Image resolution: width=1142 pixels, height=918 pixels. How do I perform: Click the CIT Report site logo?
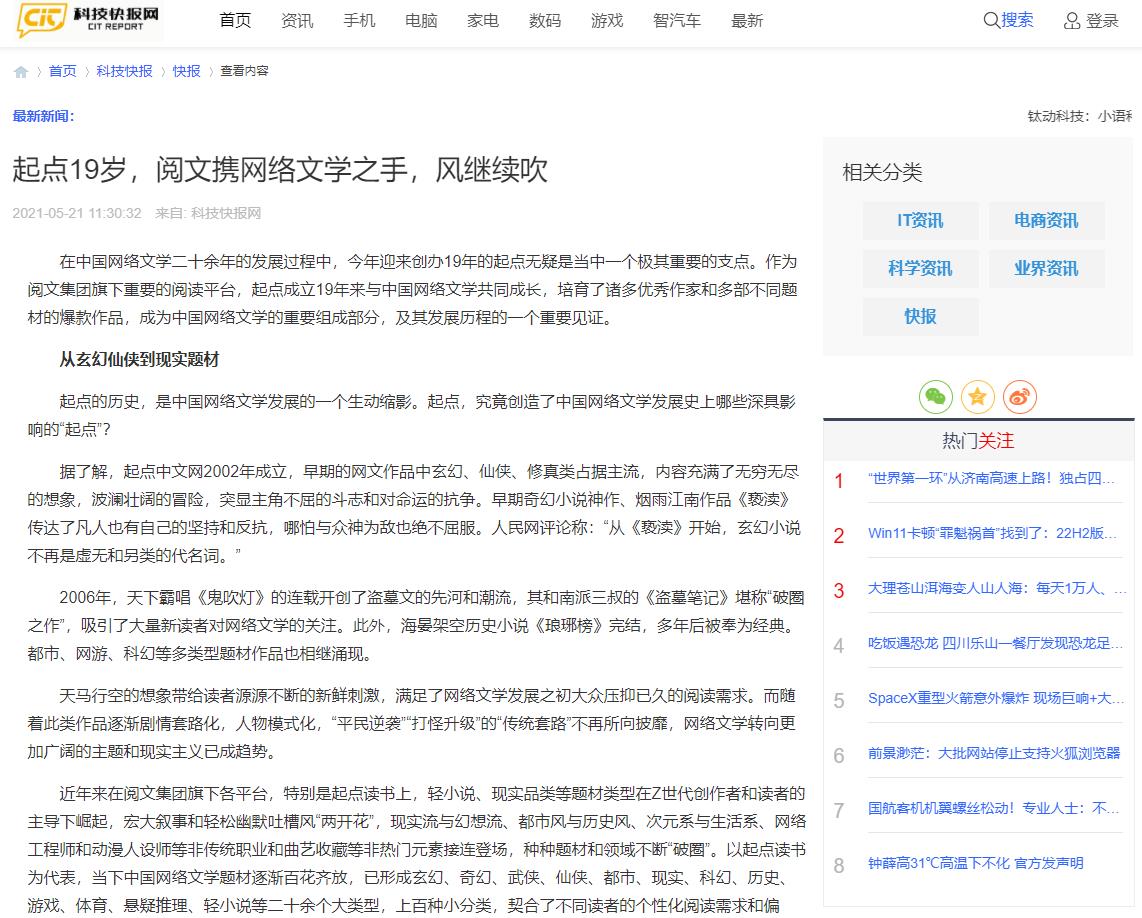click(89, 20)
